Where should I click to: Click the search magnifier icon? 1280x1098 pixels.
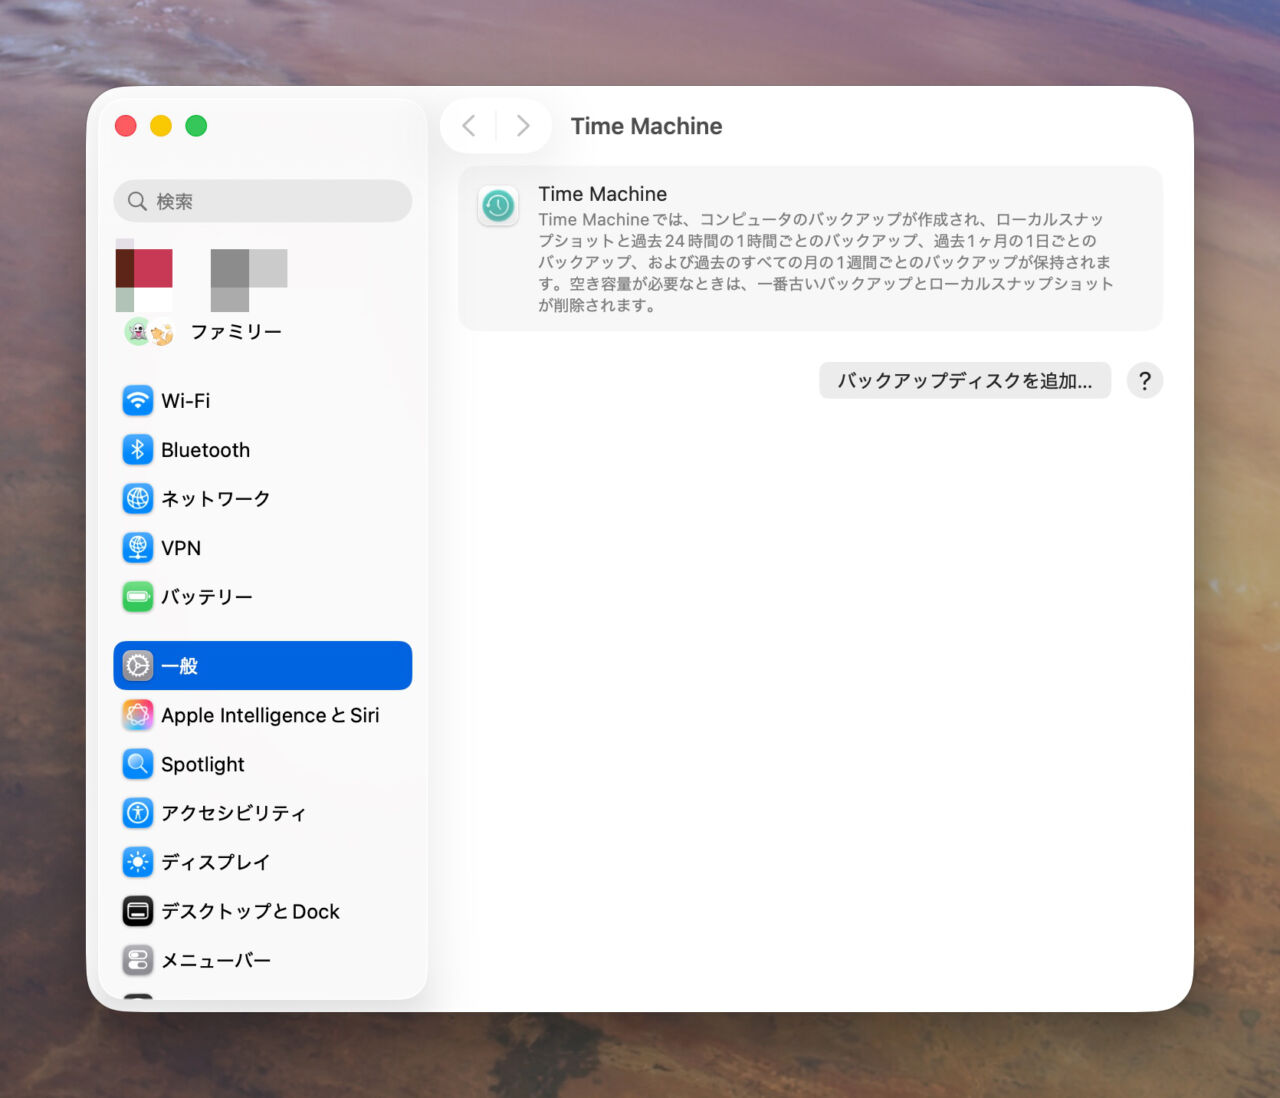tap(137, 202)
